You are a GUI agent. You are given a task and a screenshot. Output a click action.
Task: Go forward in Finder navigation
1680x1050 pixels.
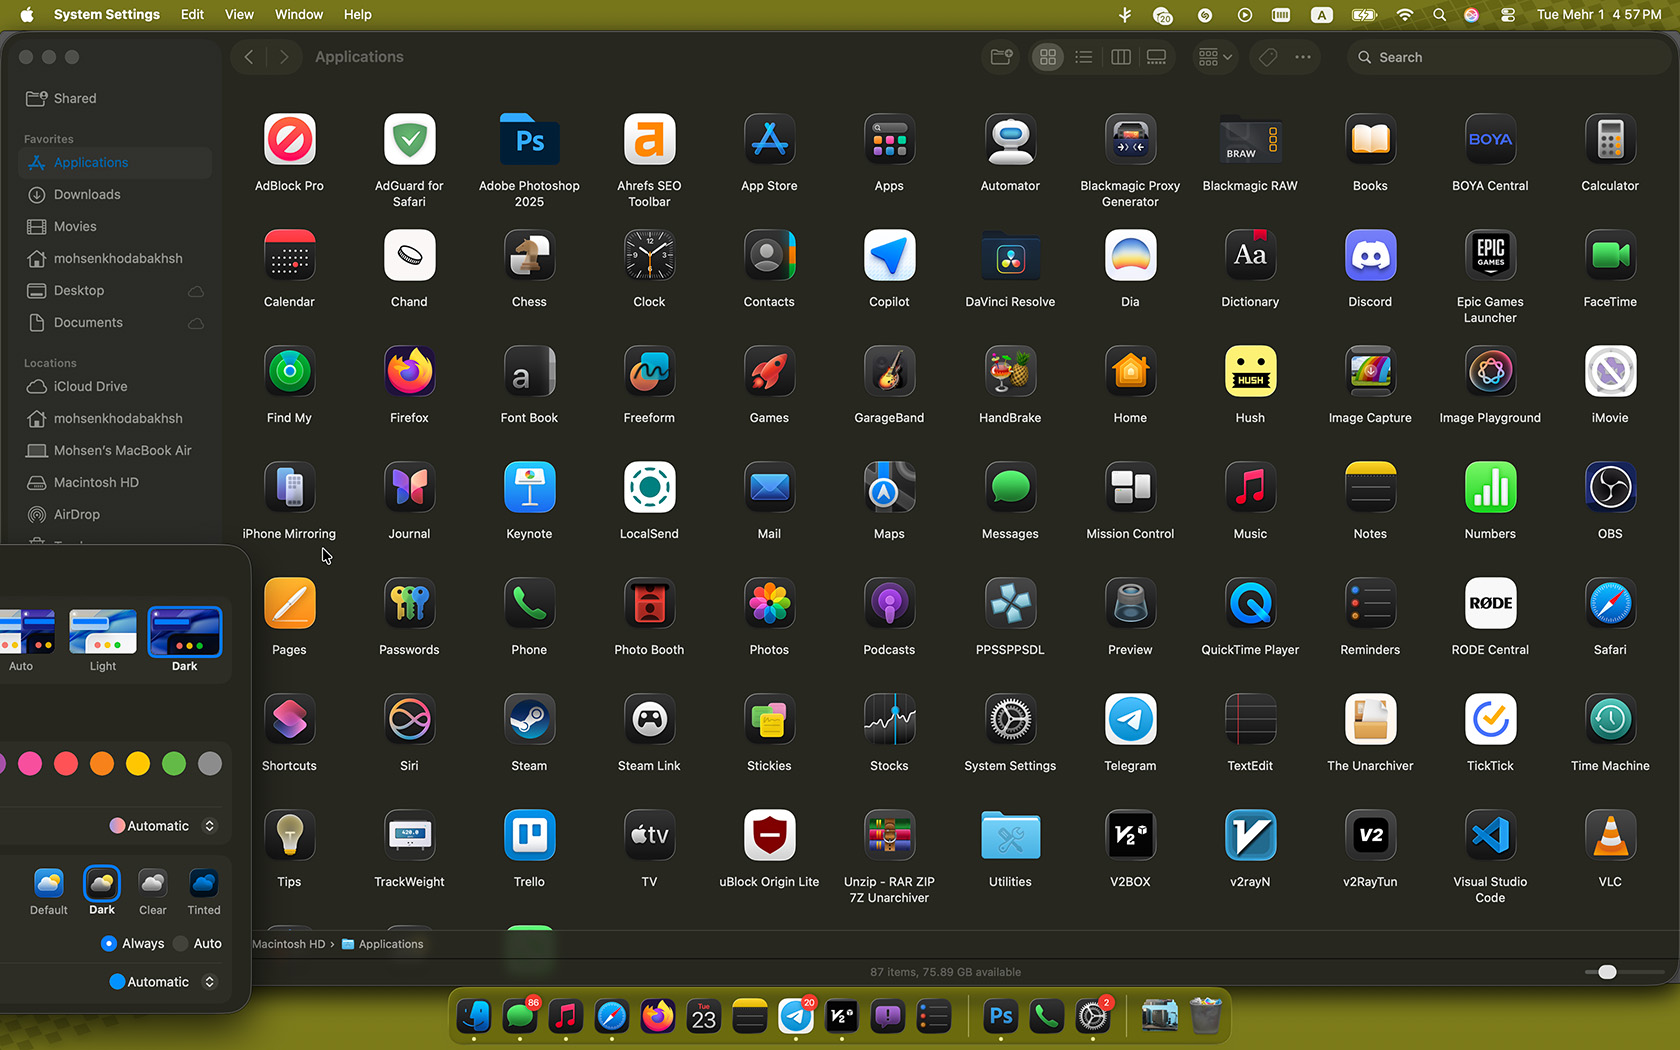(x=284, y=57)
